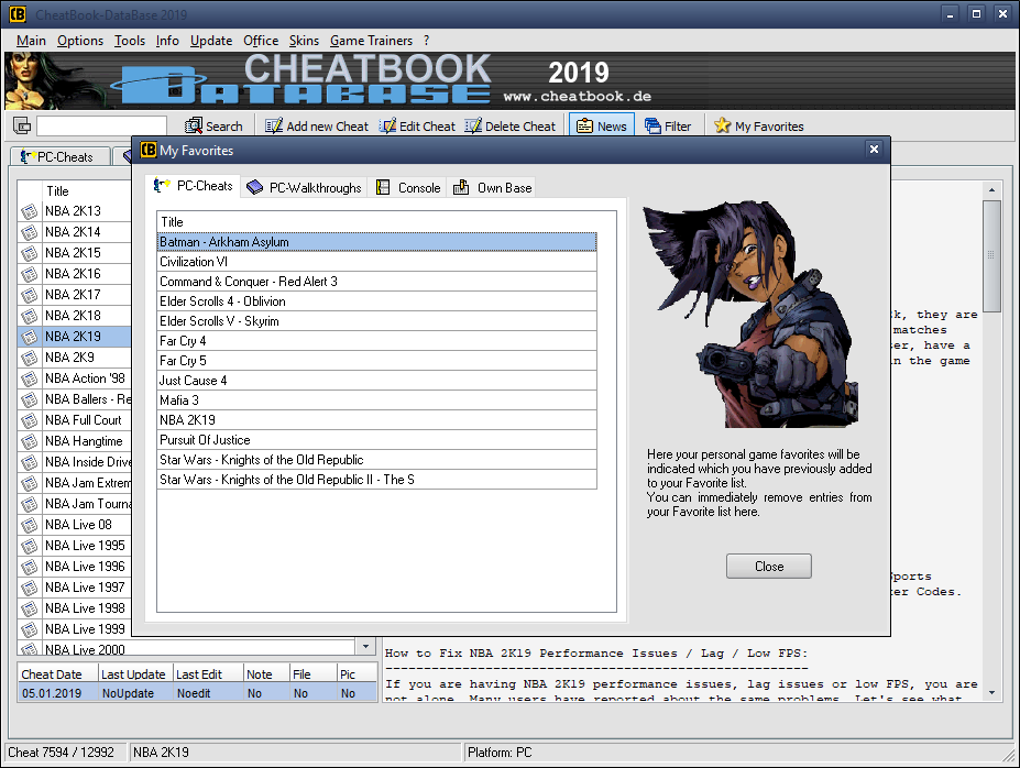
Task: Click the Close button in dialog
Action: (x=769, y=566)
